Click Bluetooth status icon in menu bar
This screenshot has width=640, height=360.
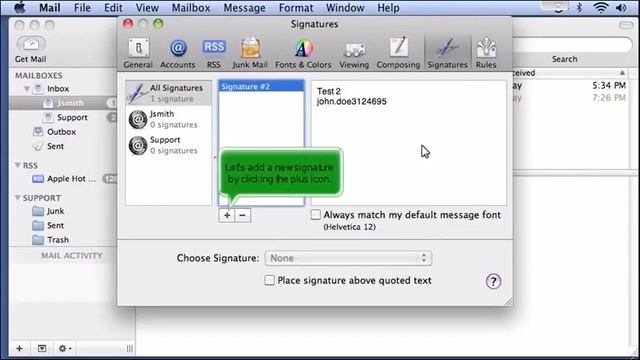[x=579, y=7]
